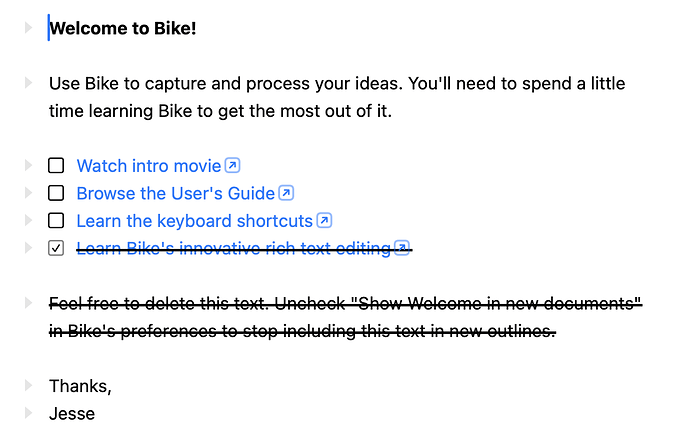Tick the Browse the User's Guide checkbox

click(56, 193)
